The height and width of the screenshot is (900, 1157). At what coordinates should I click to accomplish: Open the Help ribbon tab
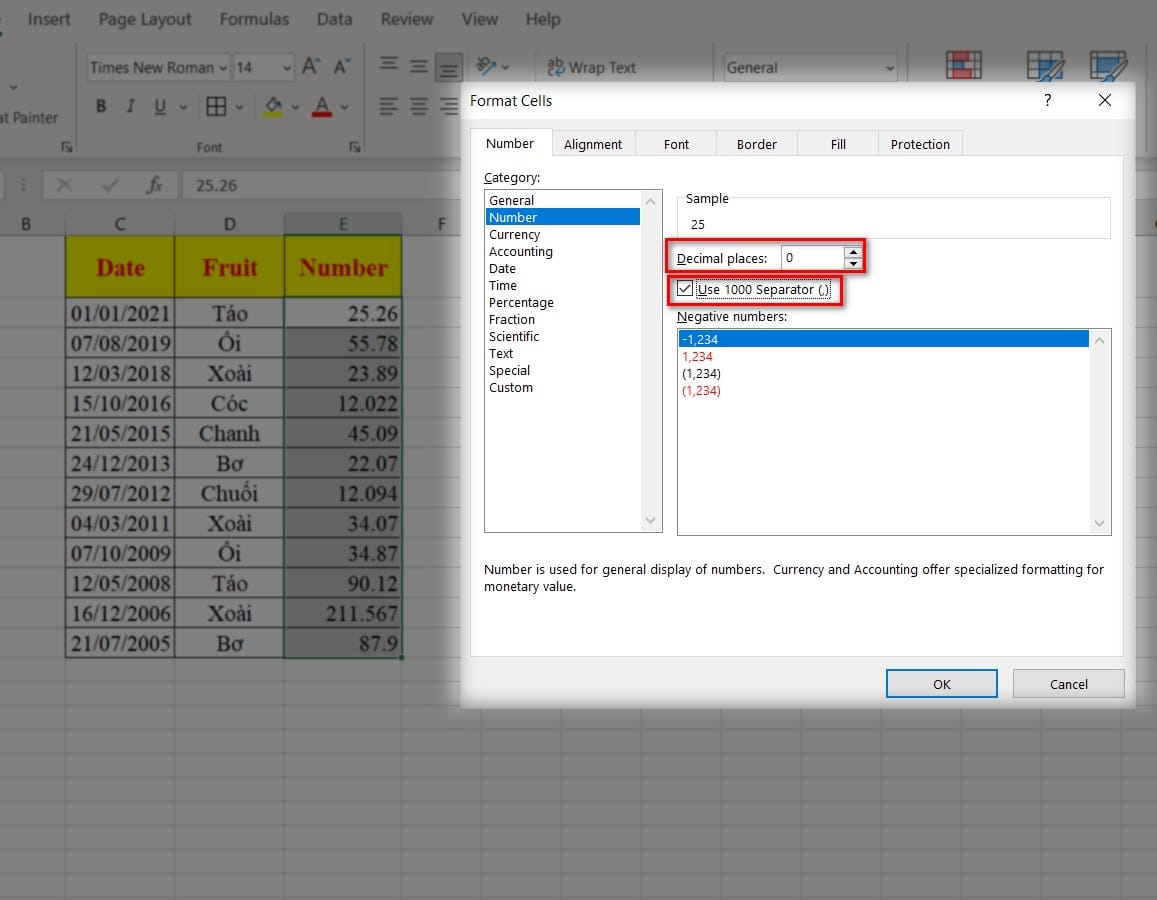coord(543,19)
